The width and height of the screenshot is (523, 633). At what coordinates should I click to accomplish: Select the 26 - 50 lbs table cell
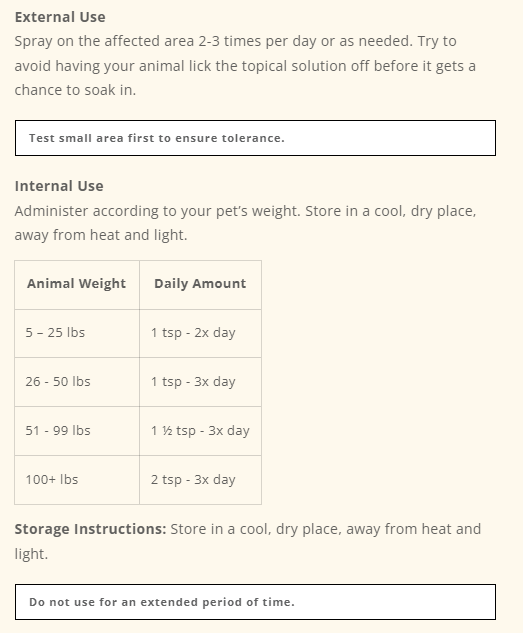[77, 382]
